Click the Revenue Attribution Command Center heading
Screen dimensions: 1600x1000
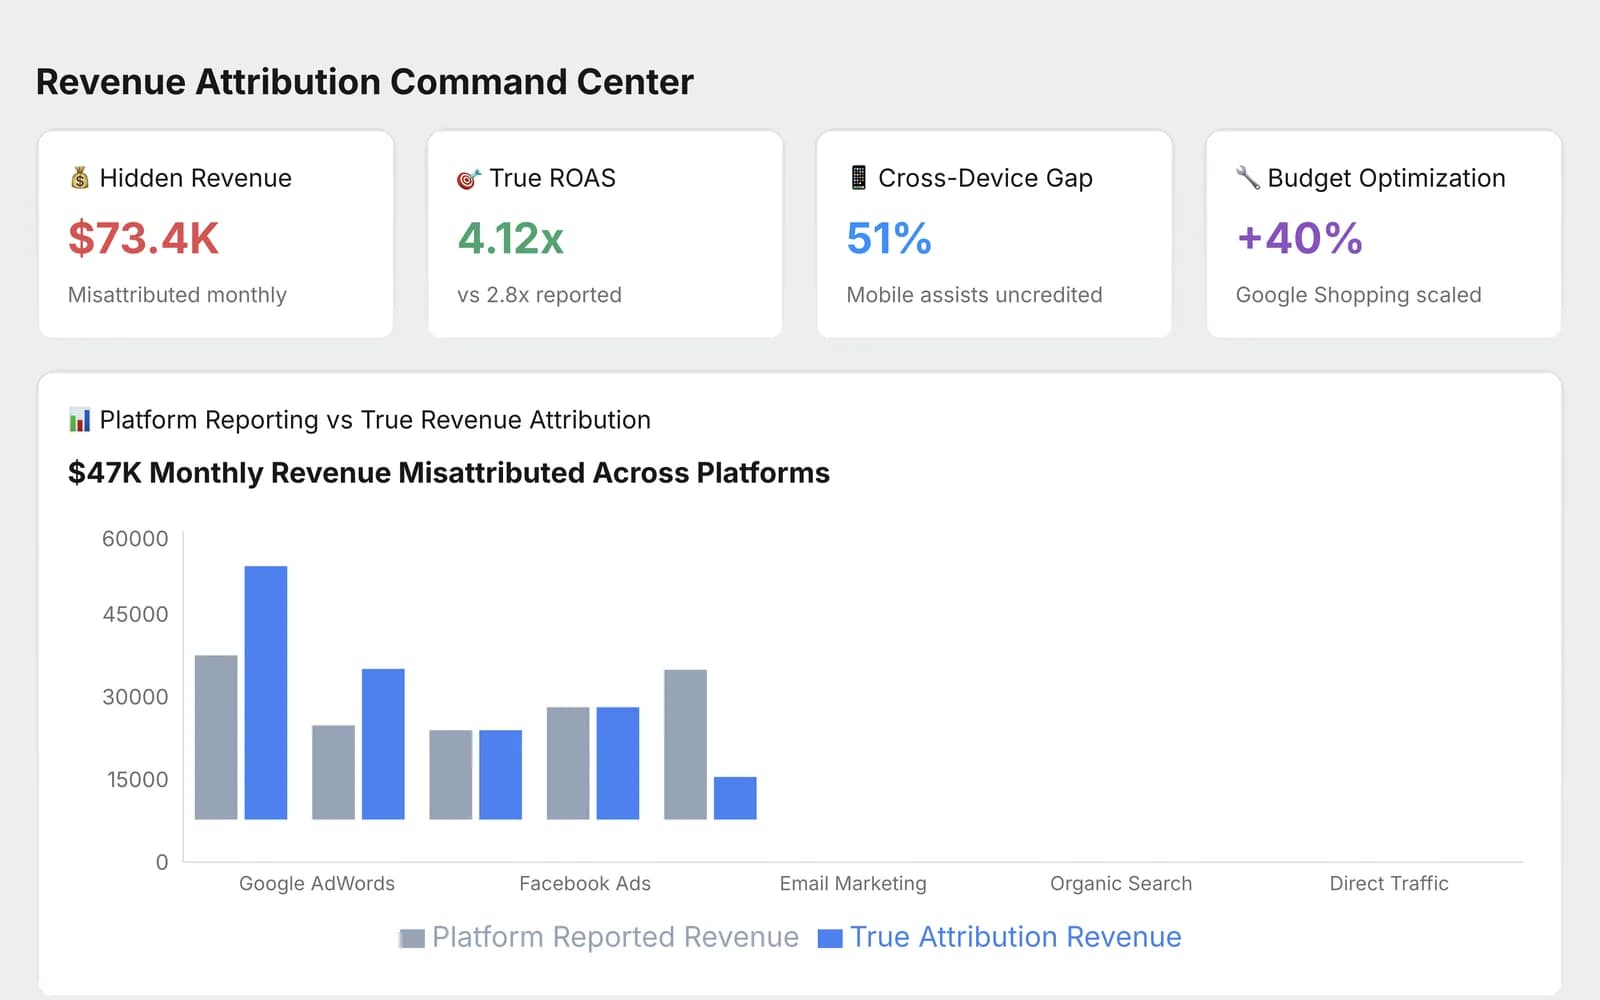pyautogui.click(x=365, y=82)
